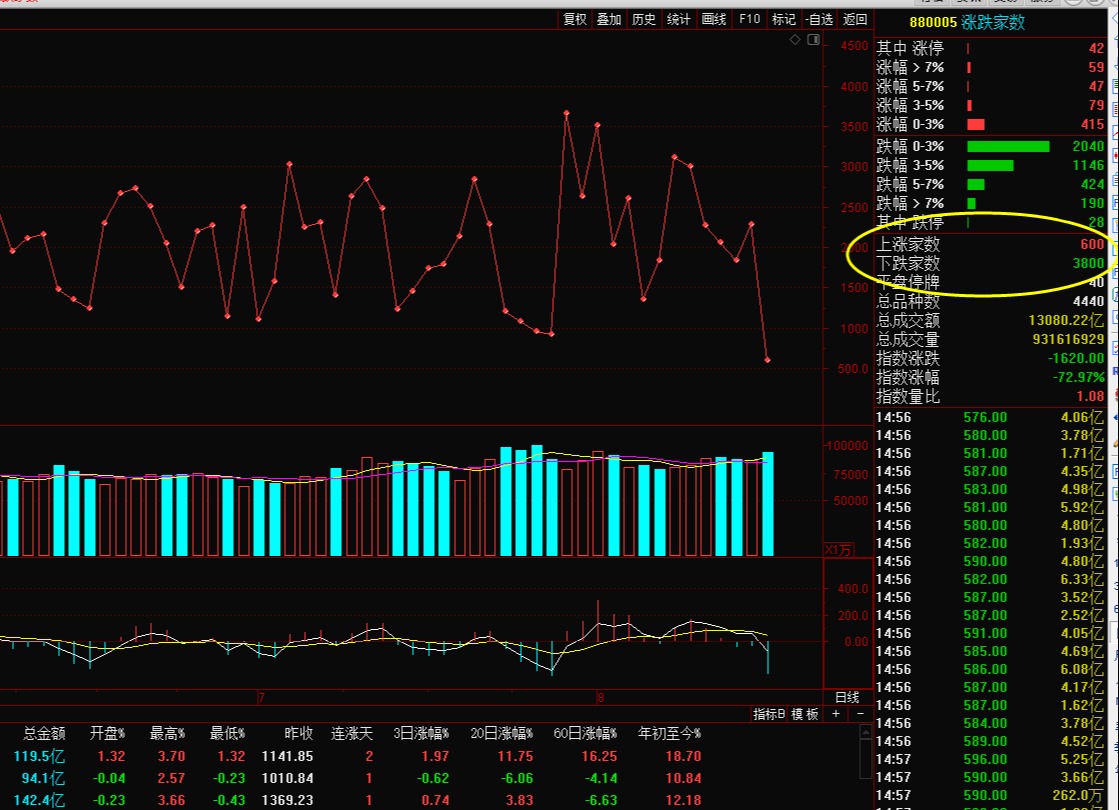Viewport: 1119px width, 810px height.
Task: Click the 昨收 value 1141.85
Action: pyautogui.click(x=287, y=756)
